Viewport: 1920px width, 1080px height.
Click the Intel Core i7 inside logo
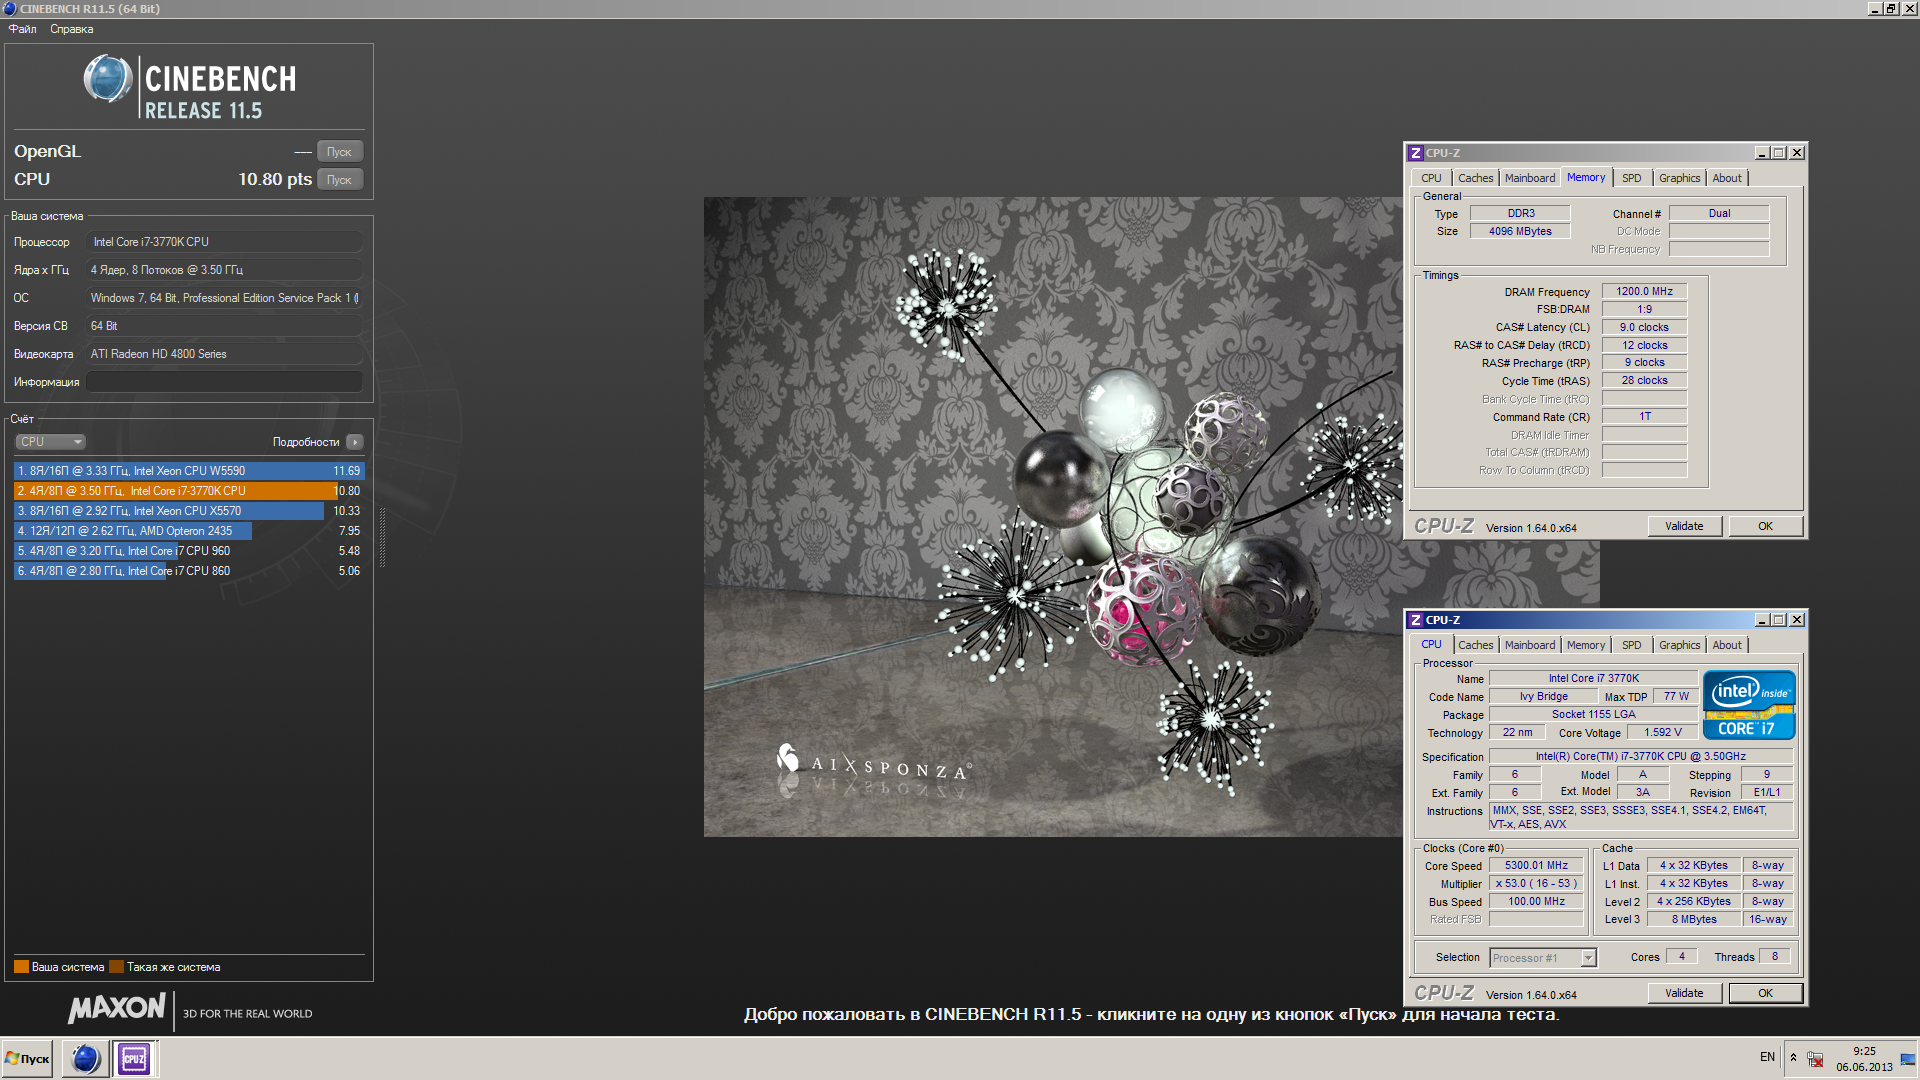pos(1749,705)
